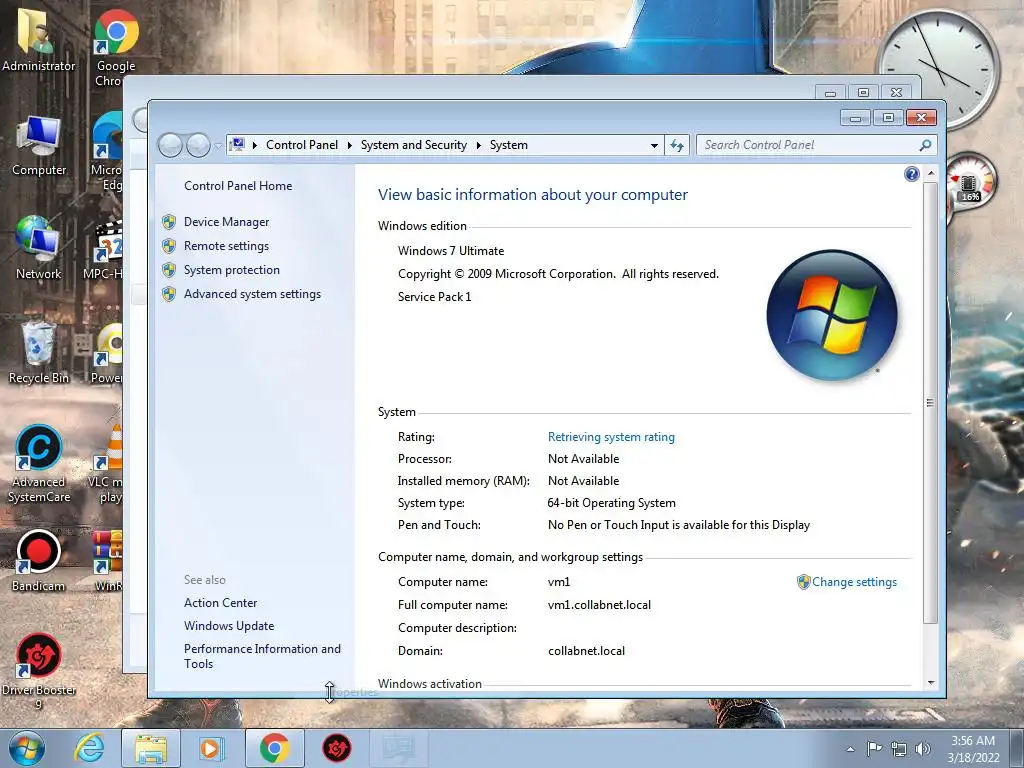Click the blue help question mark icon
The height and width of the screenshot is (768, 1024).
coord(912,174)
